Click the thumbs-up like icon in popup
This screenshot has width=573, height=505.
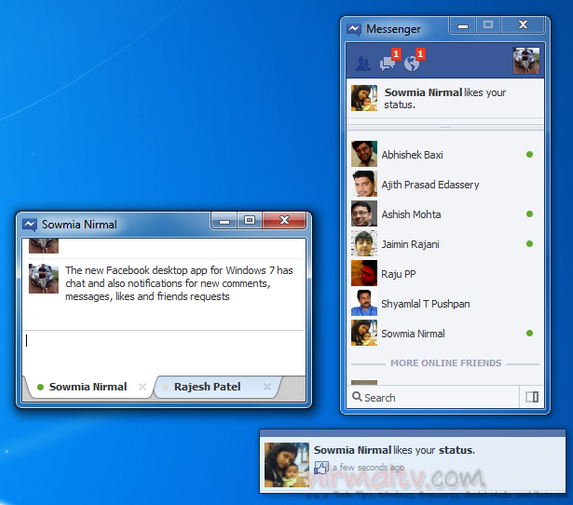coord(321,467)
